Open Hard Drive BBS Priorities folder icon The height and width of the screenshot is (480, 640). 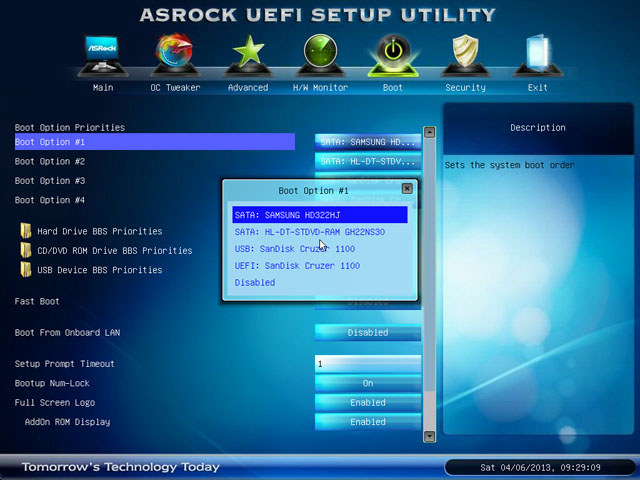[26, 231]
